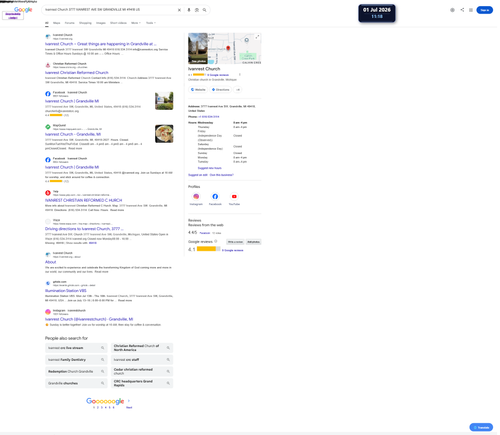Open the 'Illumination Station VBS' link

pos(66,291)
